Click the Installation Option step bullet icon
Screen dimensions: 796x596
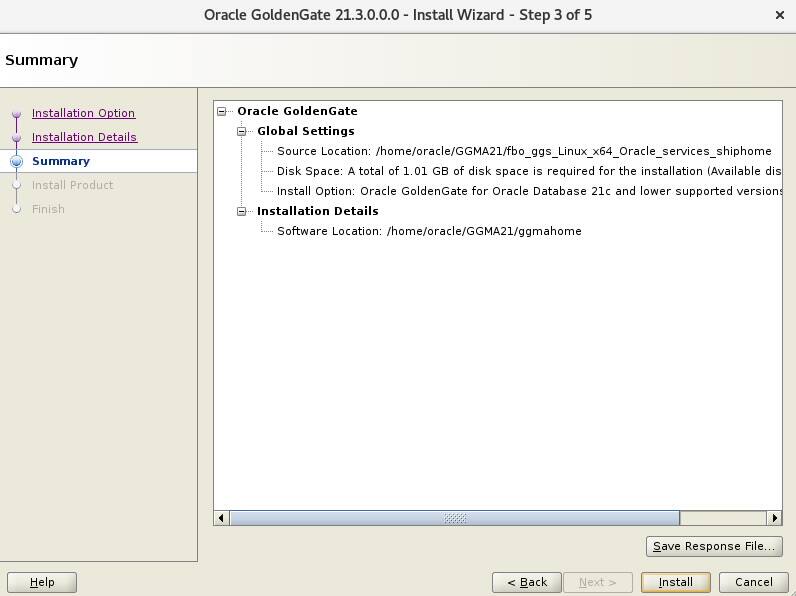(17, 113)
